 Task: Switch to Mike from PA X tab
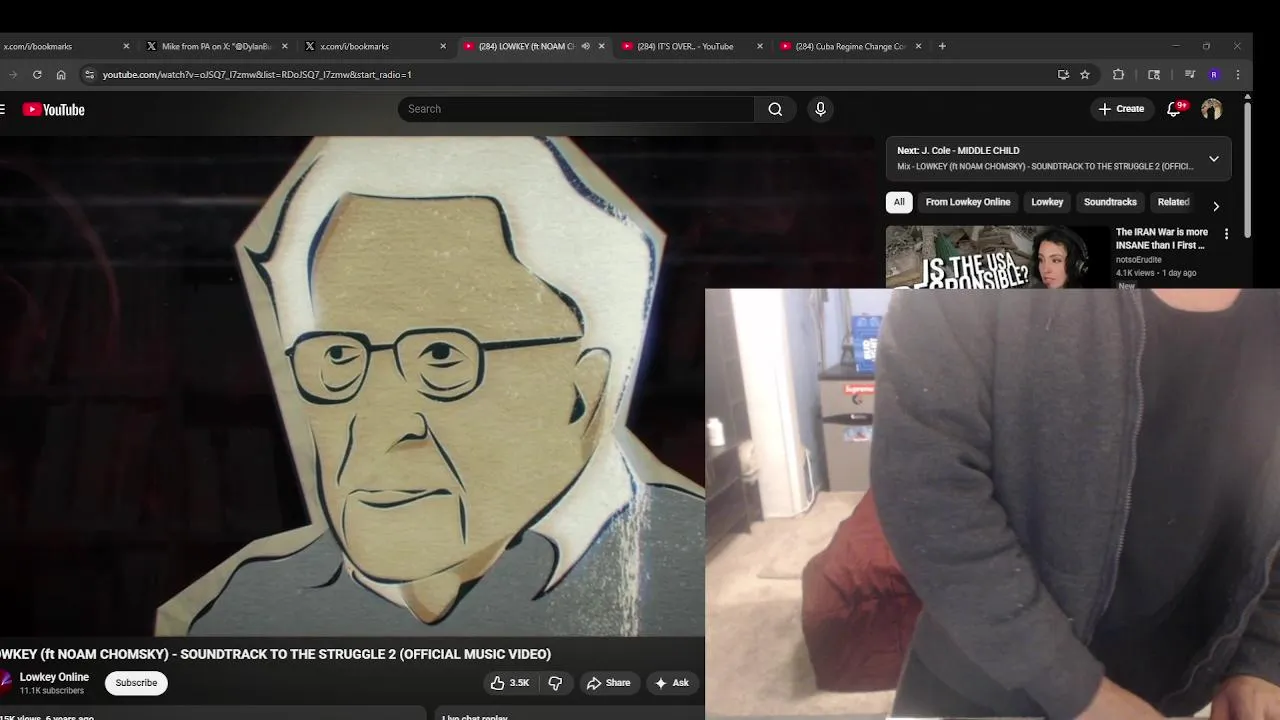coord(215,46)
